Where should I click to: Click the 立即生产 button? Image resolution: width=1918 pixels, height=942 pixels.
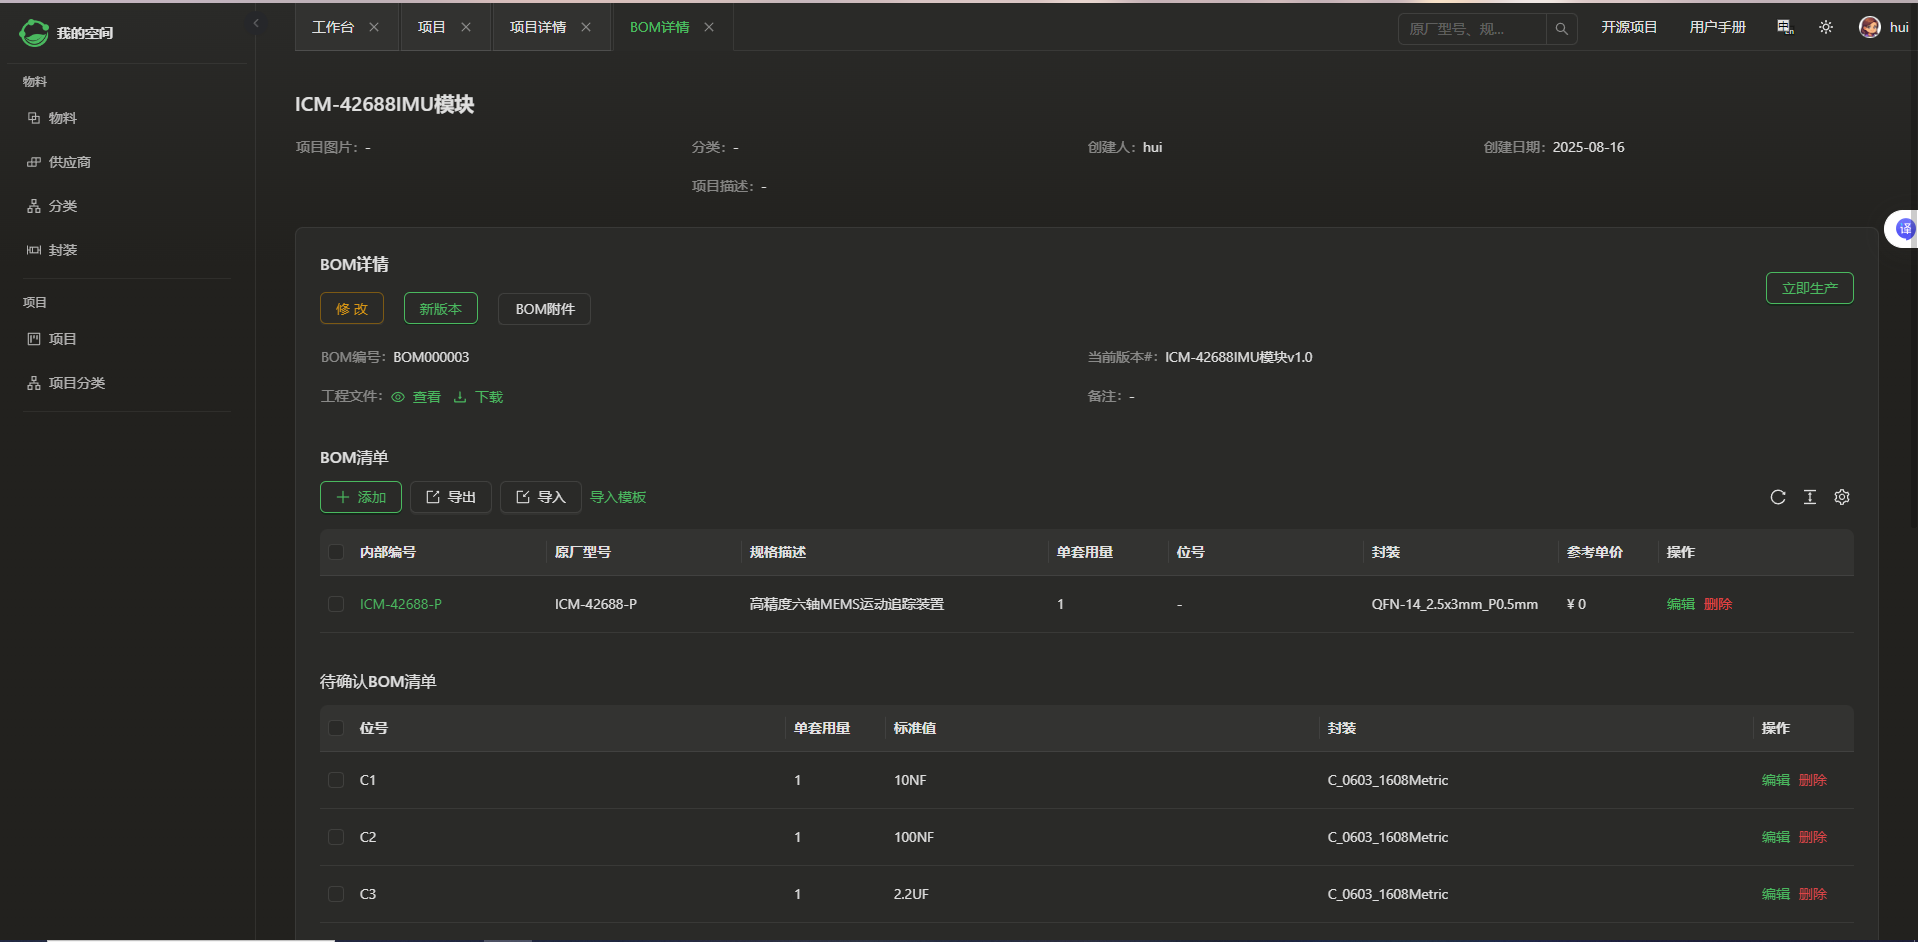[1809, 288]
